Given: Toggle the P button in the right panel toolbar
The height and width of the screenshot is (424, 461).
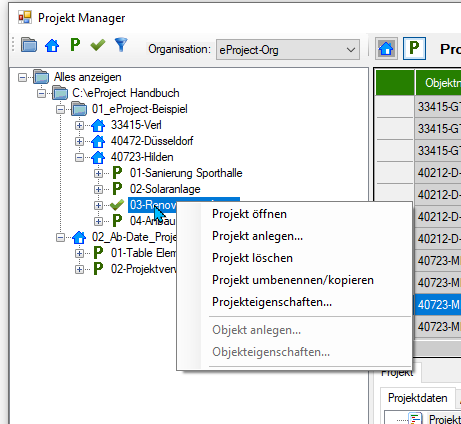Looking at the screenshot, I should (414, 49).
